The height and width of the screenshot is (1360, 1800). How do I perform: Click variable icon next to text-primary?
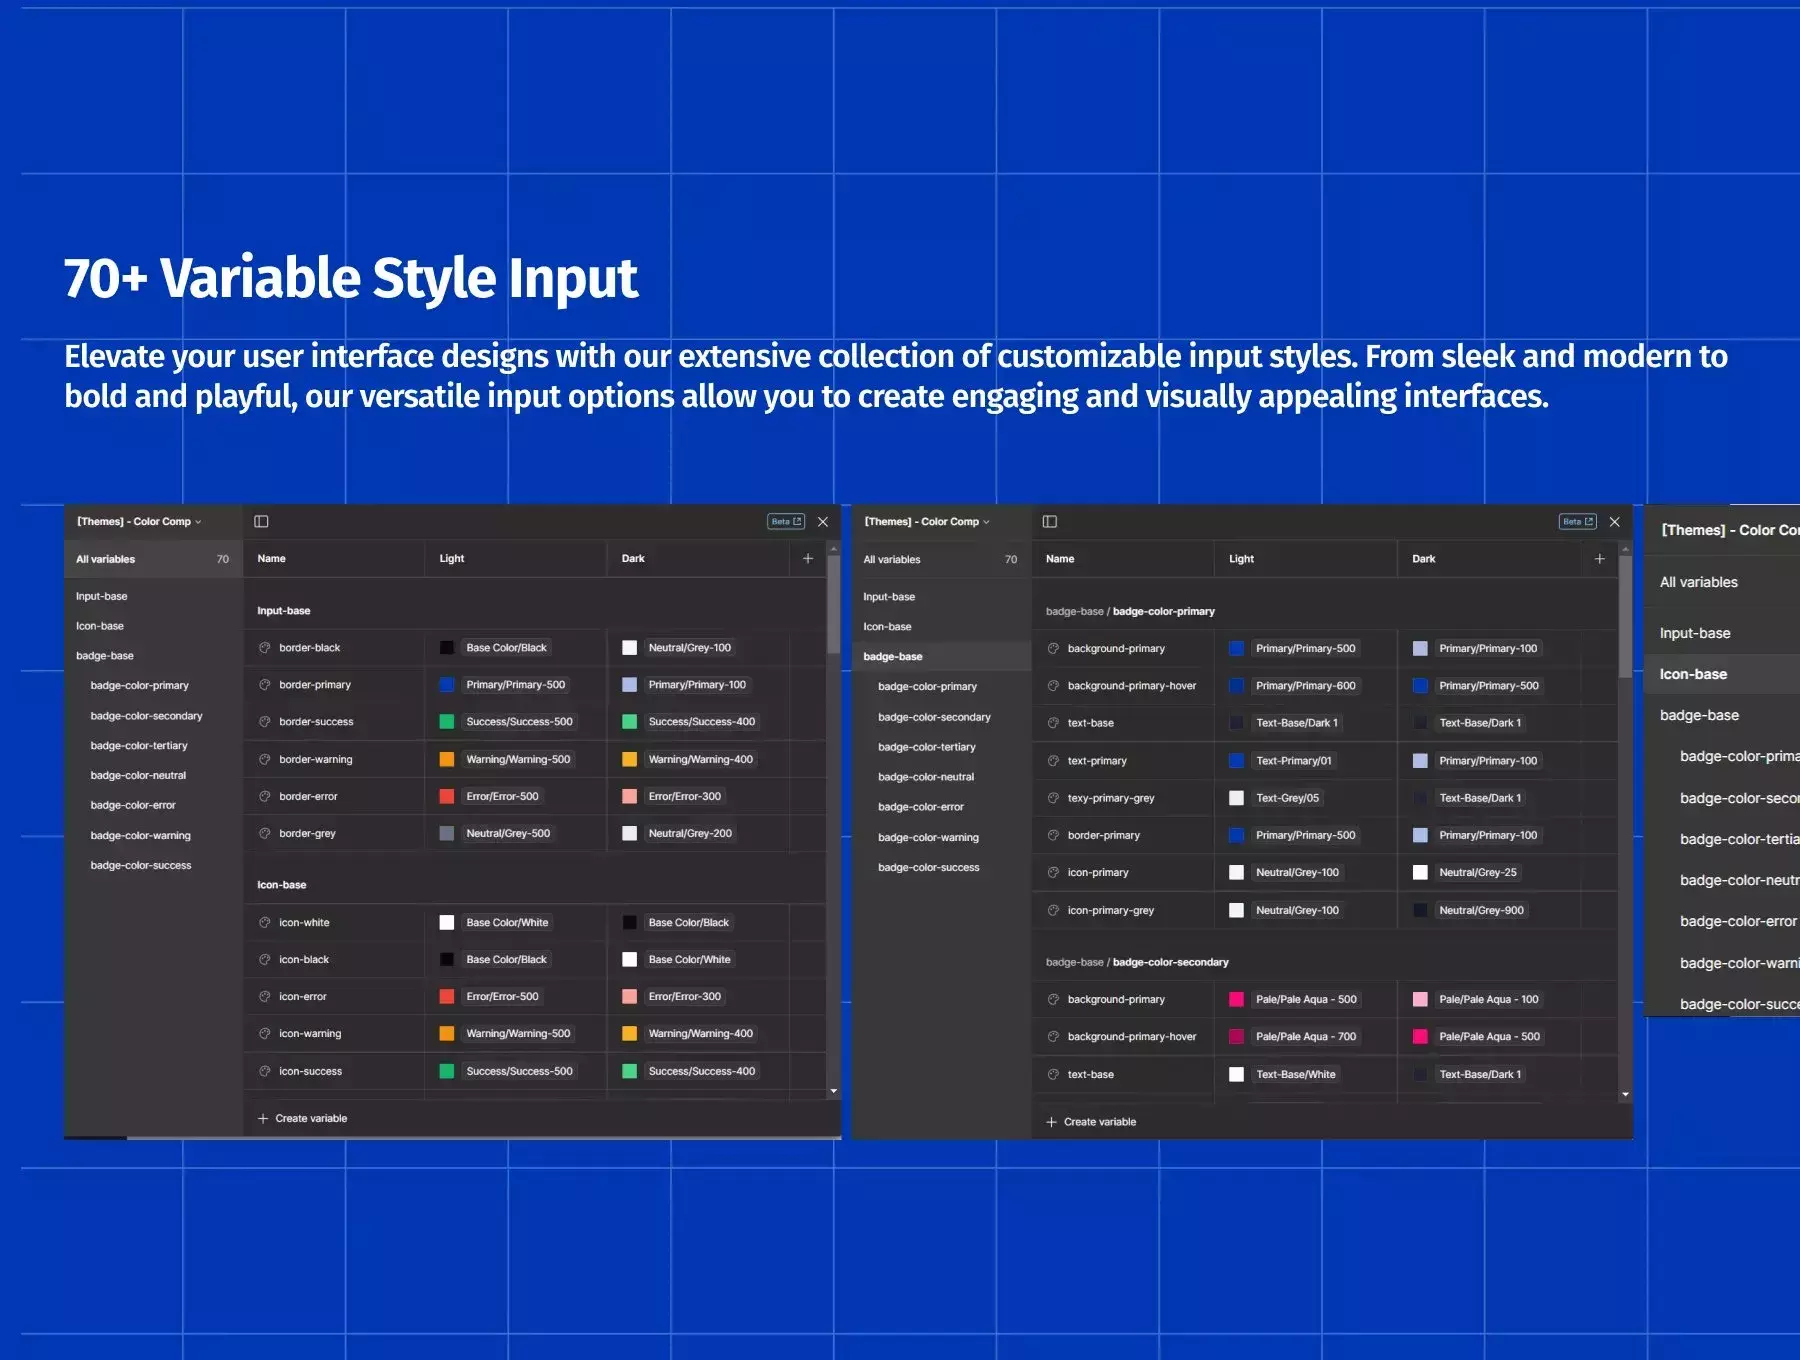click(1053, 761)
